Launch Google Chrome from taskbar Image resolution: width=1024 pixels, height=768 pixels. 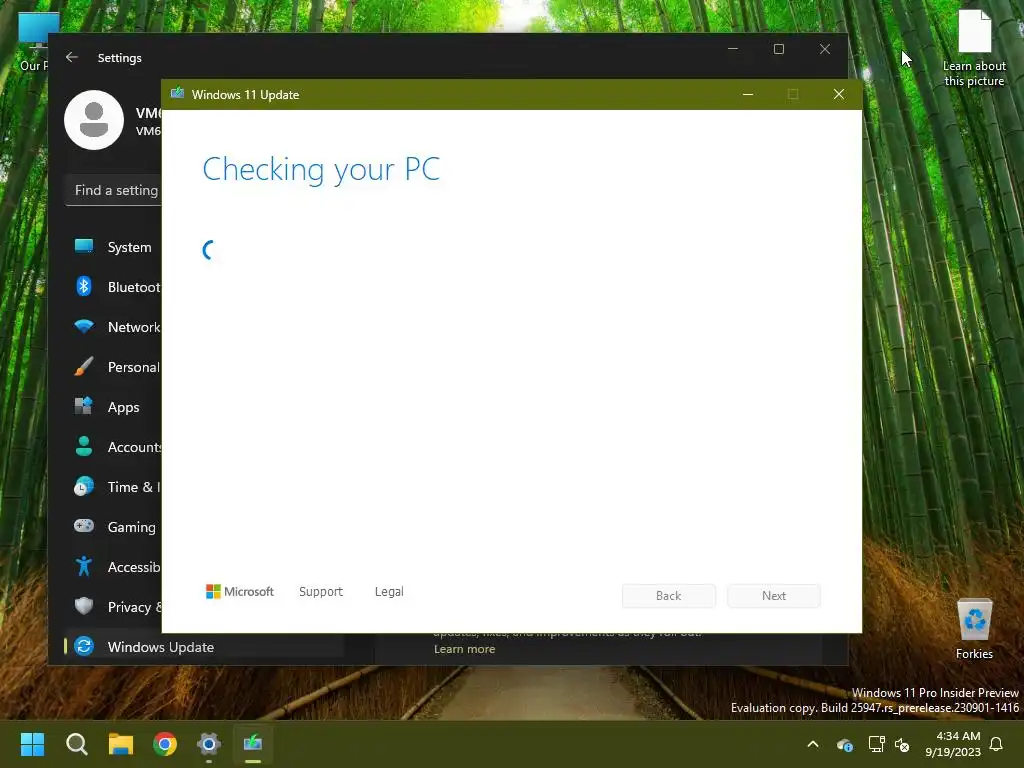pos(165,744)
